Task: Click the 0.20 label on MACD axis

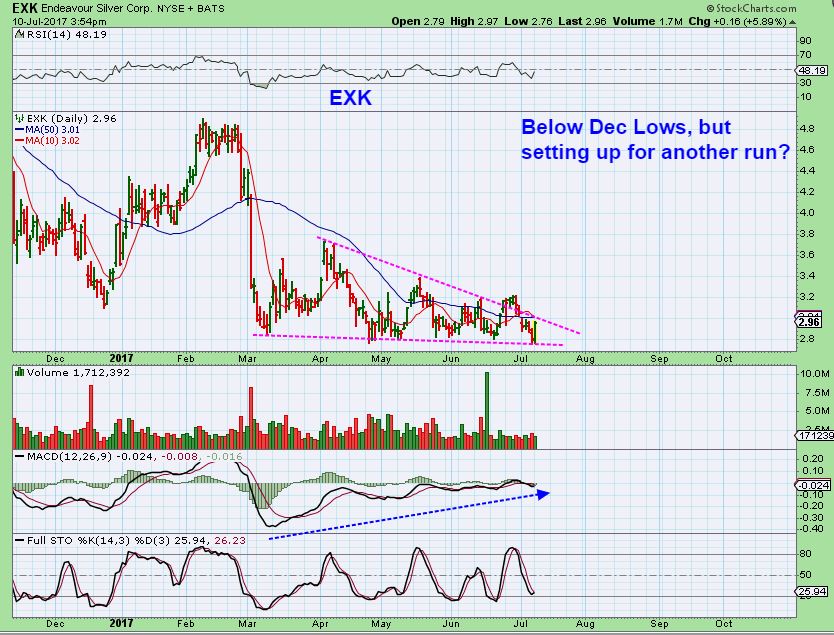Action: (x=813, y=459)
